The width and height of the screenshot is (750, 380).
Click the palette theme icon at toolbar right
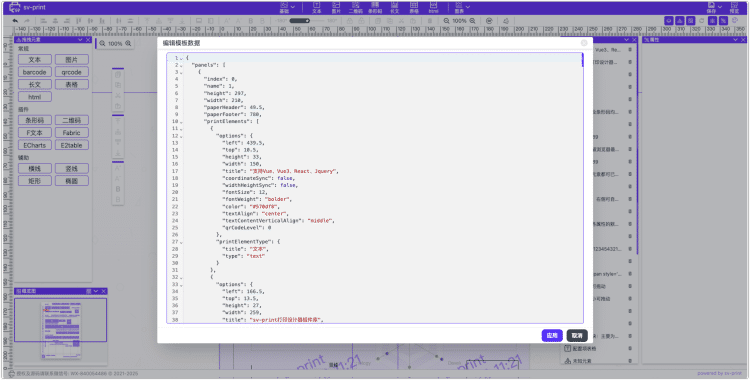click(x=735, y=21)
